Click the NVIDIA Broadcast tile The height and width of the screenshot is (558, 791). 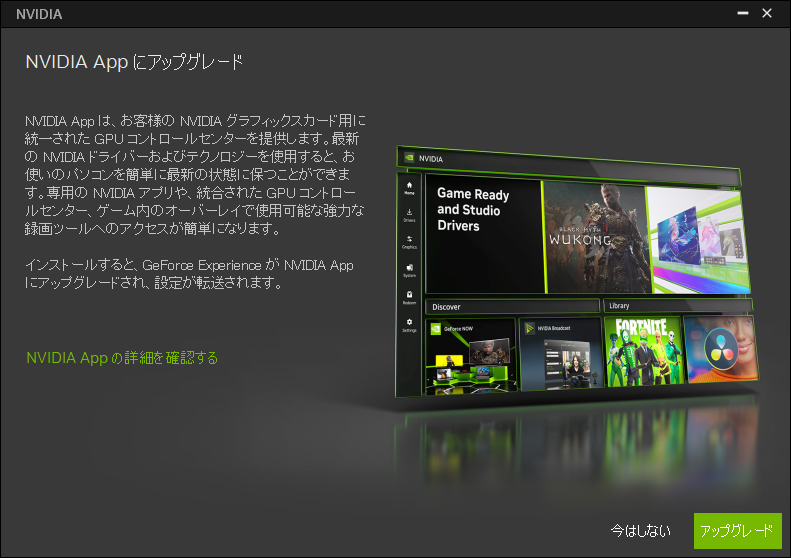[560, 354]
